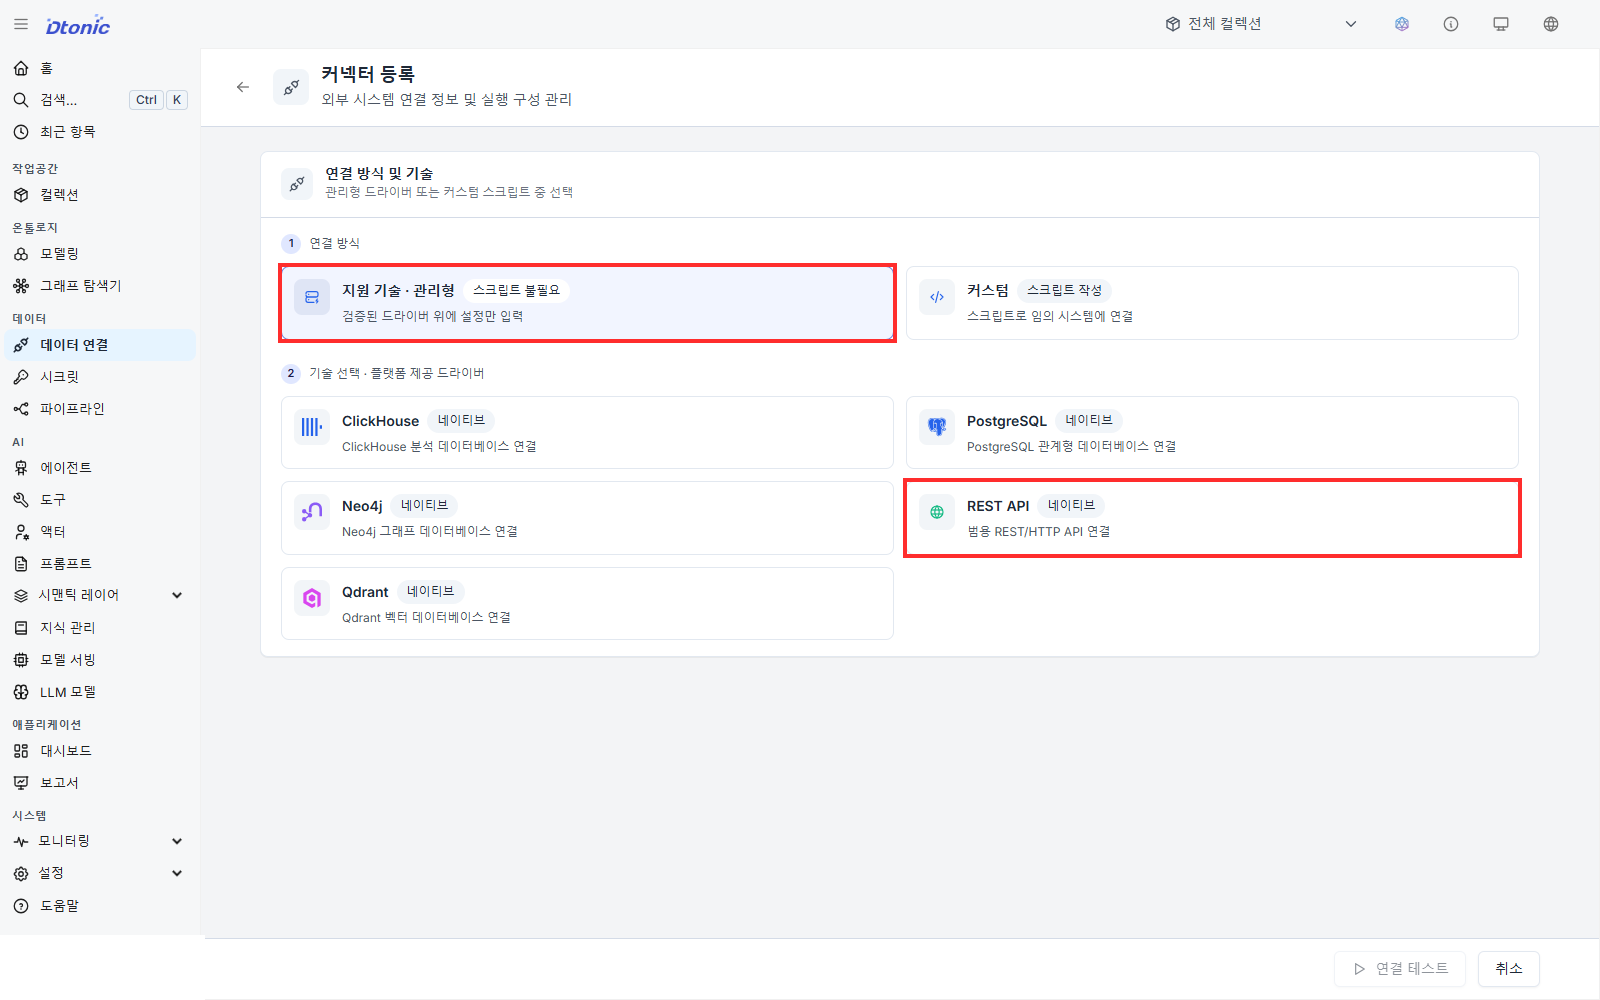Select 데이터 연결 in the sidebar

(100, 345)
